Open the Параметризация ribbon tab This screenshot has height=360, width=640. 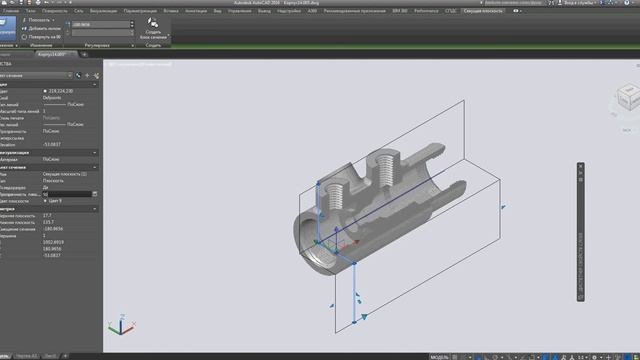(140, 11)
